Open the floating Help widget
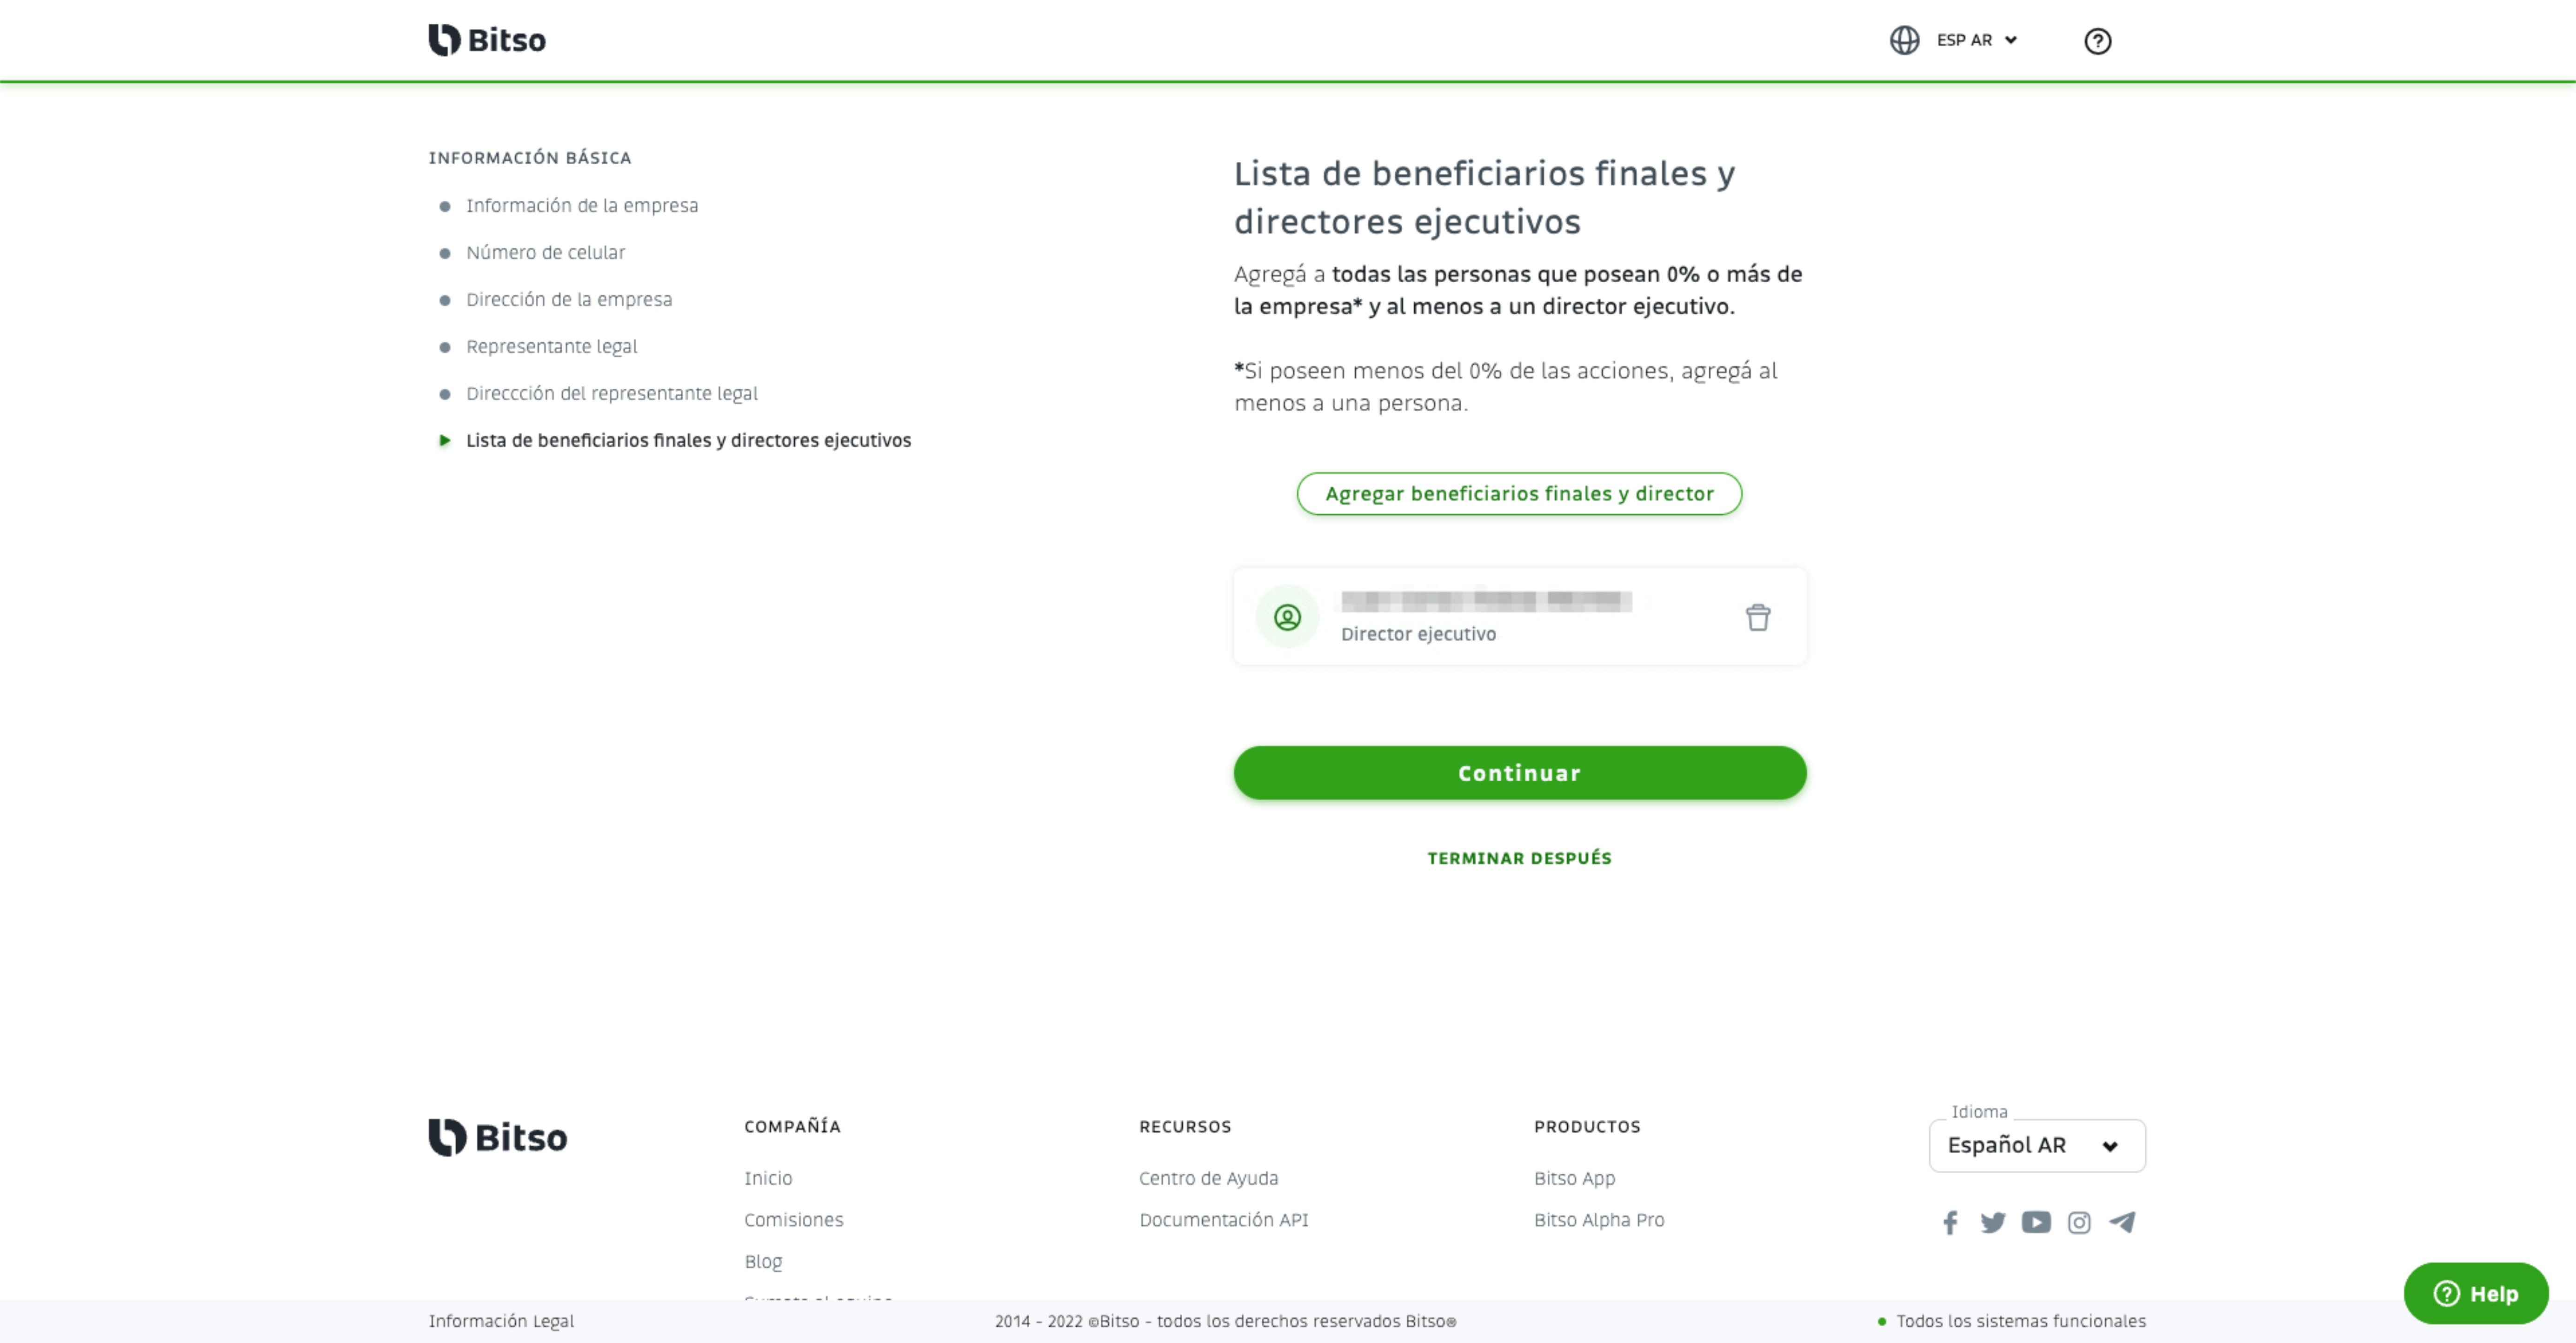Viewport: 2576px width, 1343px height. point(2475,1293)
